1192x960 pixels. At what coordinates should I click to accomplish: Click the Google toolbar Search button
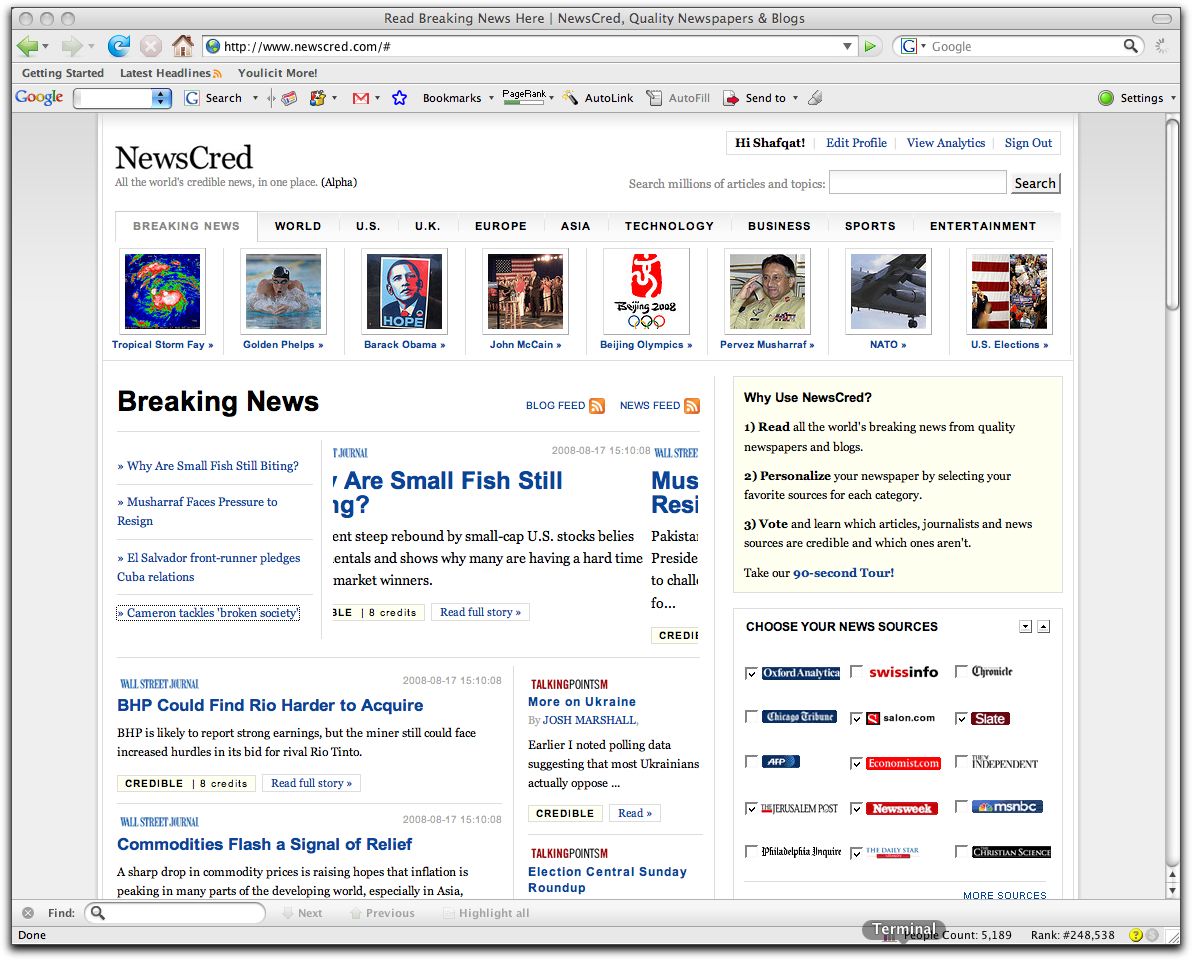214,98
